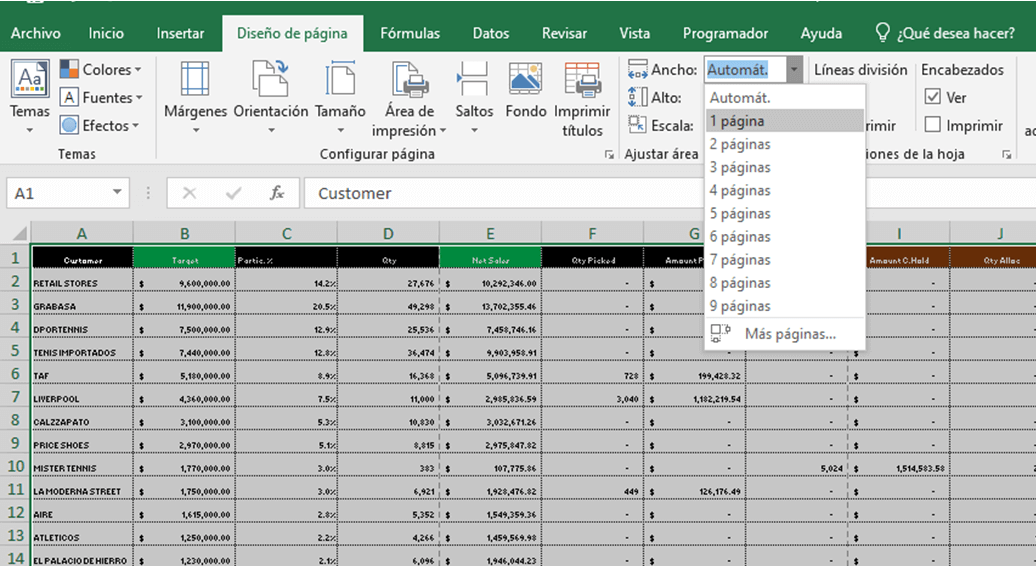This screenshot has height=566, width=1036.
Task: Toggle the Encabezados Ver checkbox
Action: [x=932, y=97]
